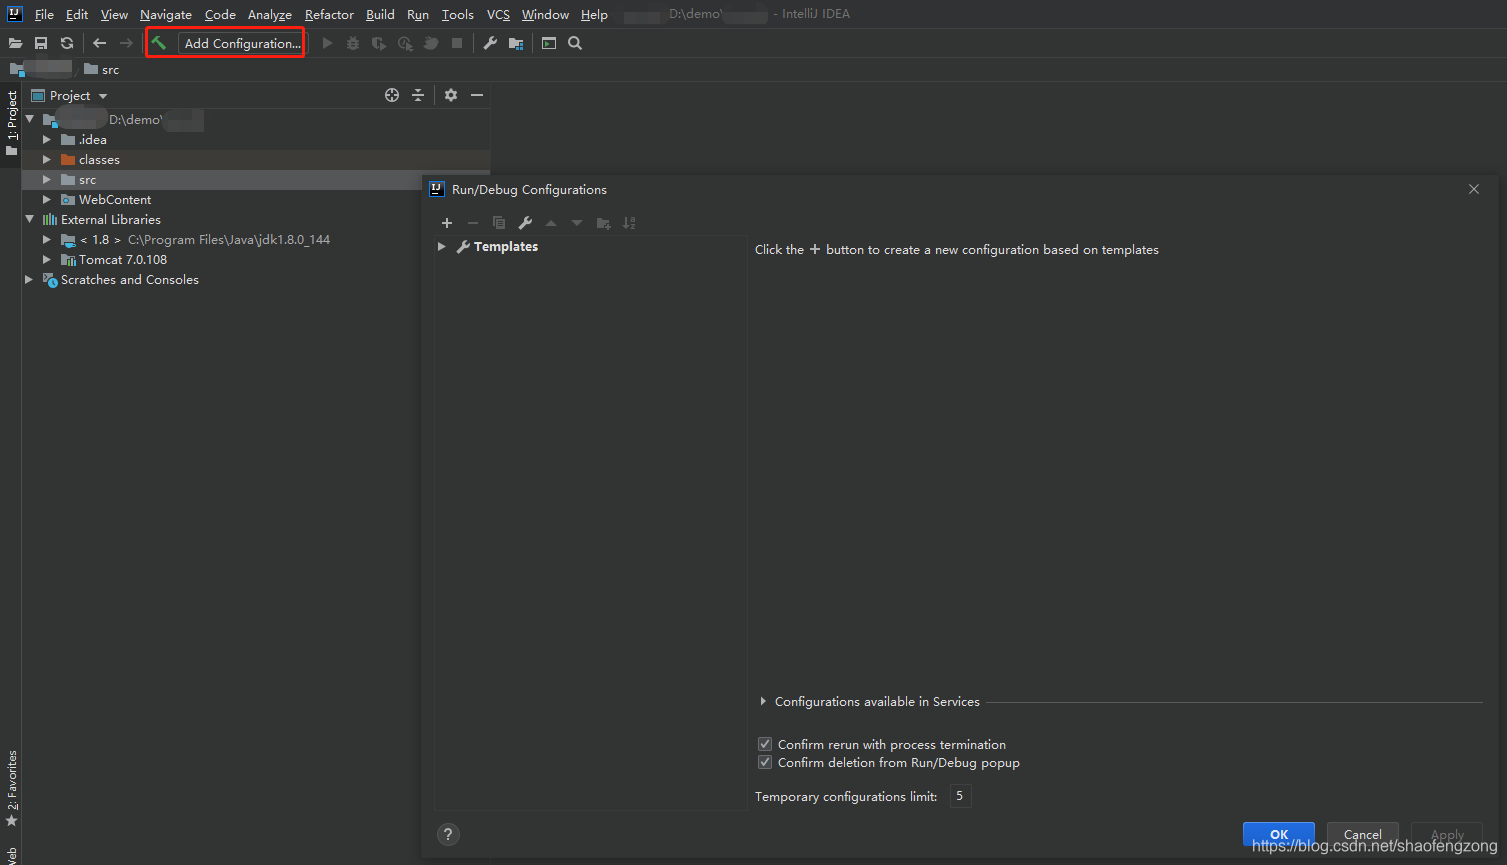Click the plus Add New Configuration icon
Screen dimensions: 1507x865
point(447,223)
